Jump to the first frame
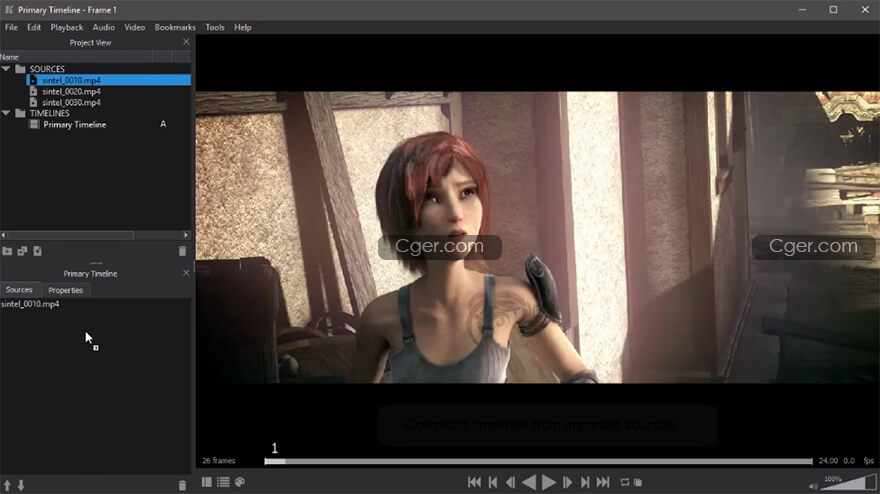The height and width of the screenshot is (494, 880). [474, 482]
